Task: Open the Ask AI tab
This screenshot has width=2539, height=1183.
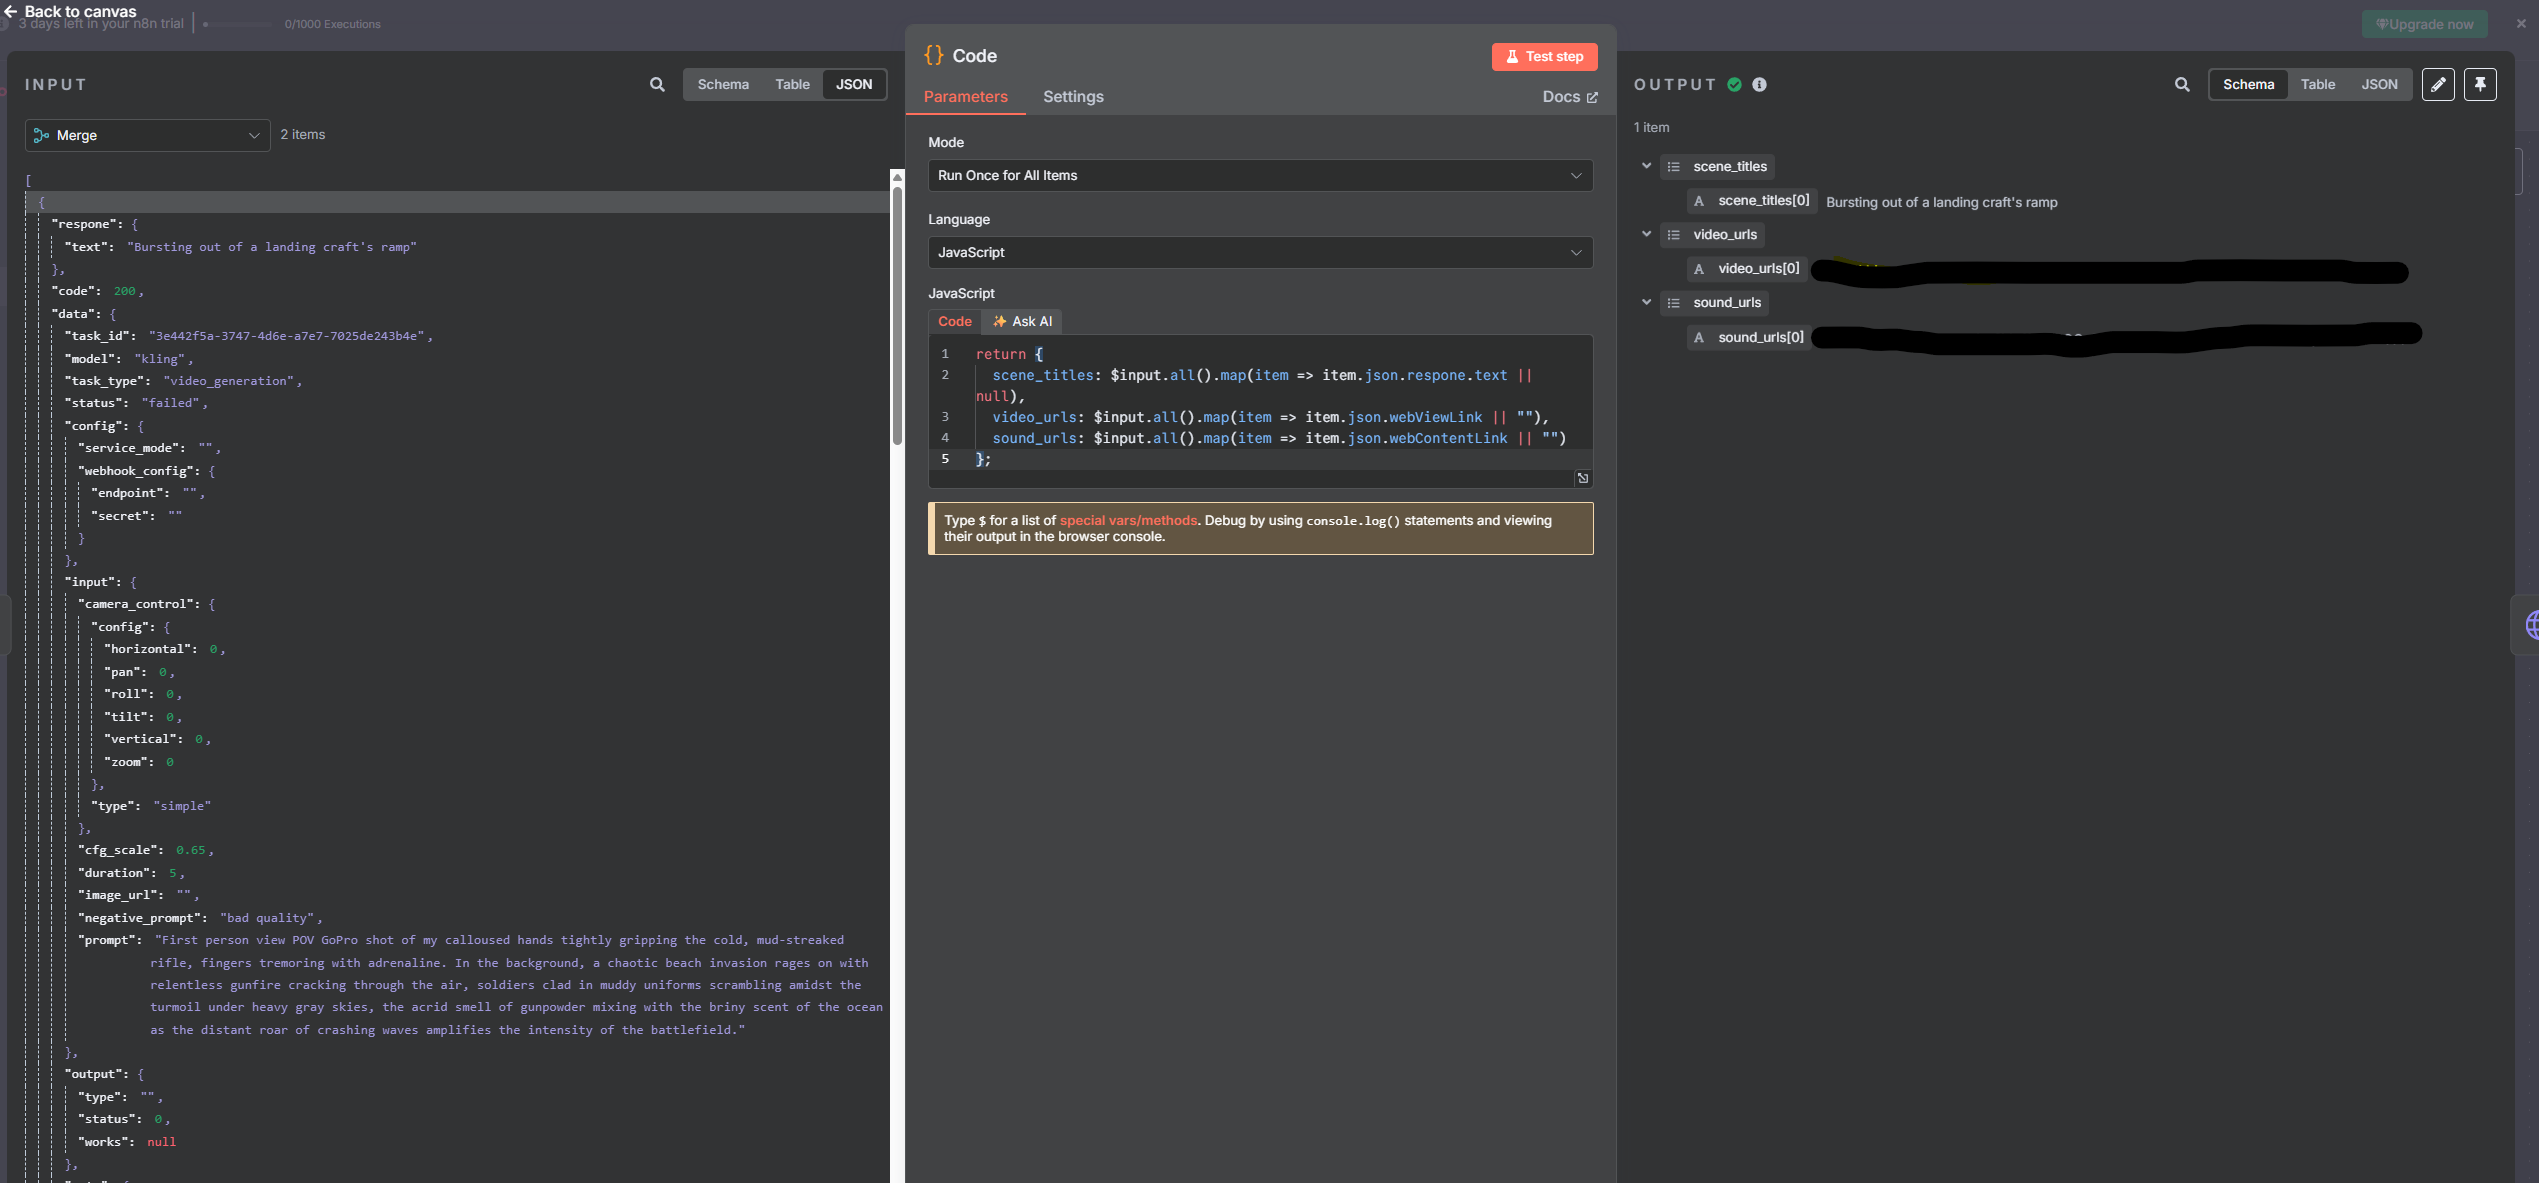Action: click(x=1022, y=321)
